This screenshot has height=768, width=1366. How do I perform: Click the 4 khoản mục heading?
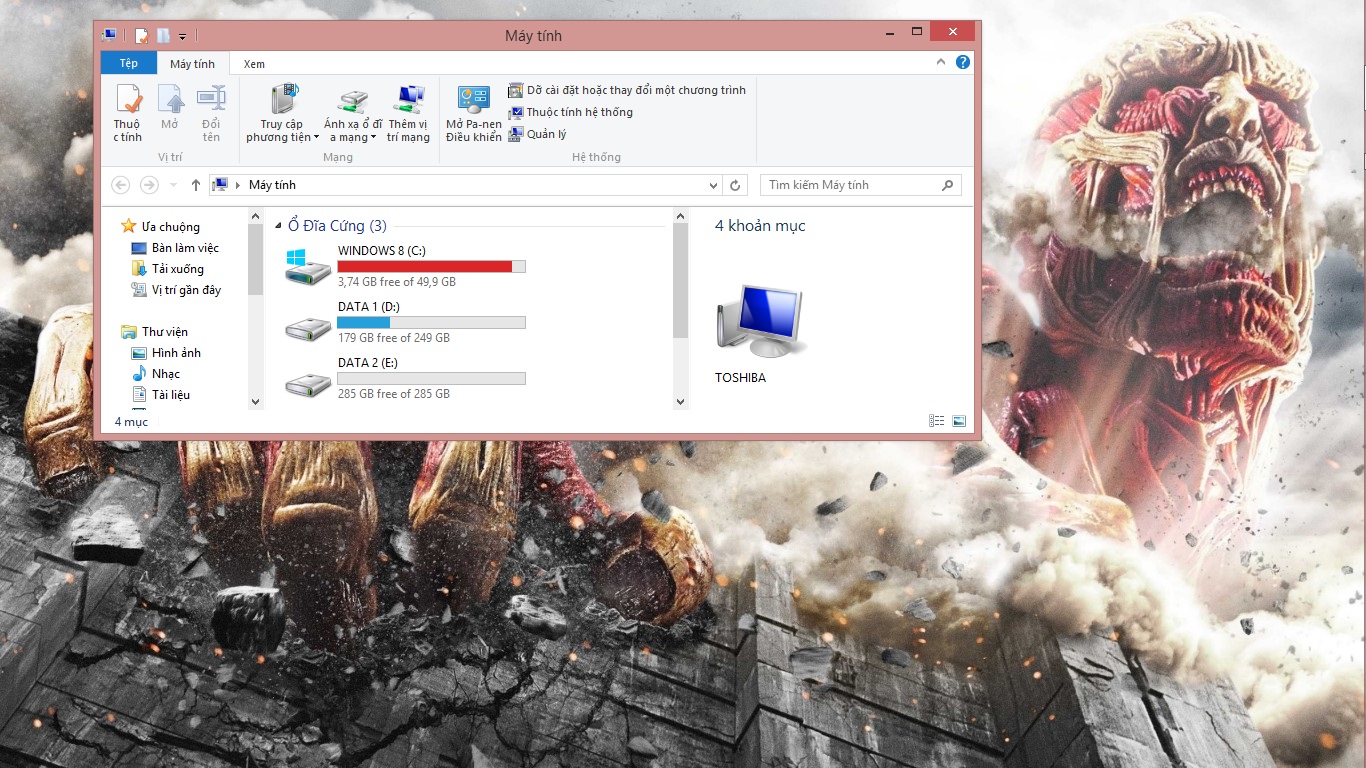[x=760, y=226]
